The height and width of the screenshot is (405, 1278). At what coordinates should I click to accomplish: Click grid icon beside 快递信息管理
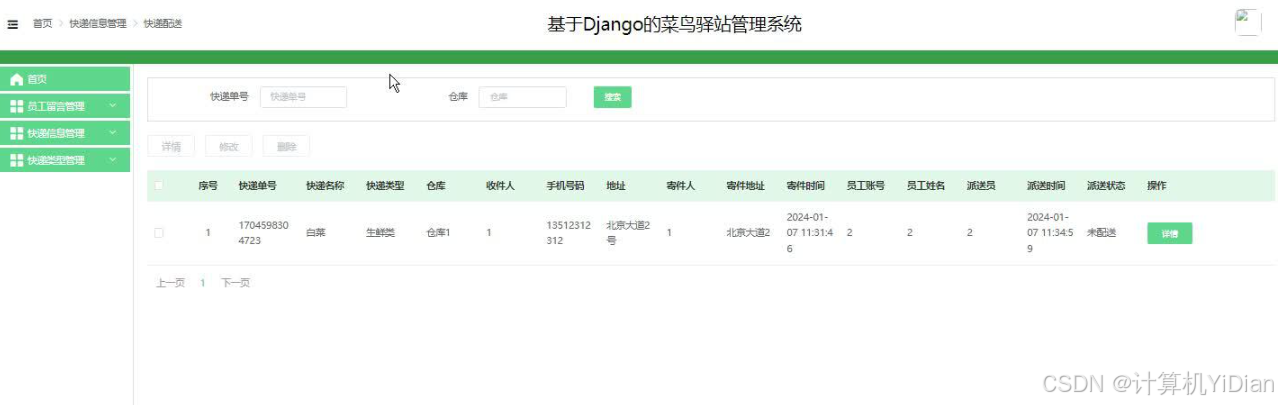(x=16, y=133)
